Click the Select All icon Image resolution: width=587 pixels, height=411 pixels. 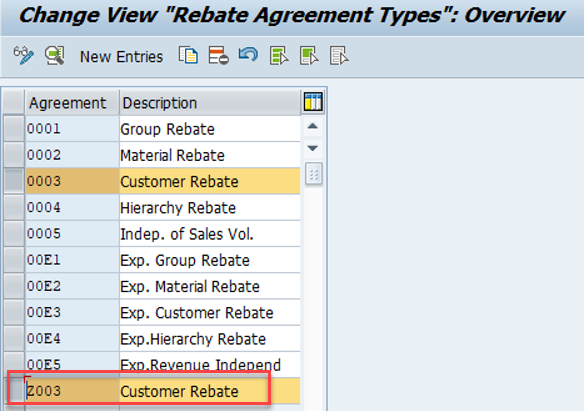click(x=279, y=56)
